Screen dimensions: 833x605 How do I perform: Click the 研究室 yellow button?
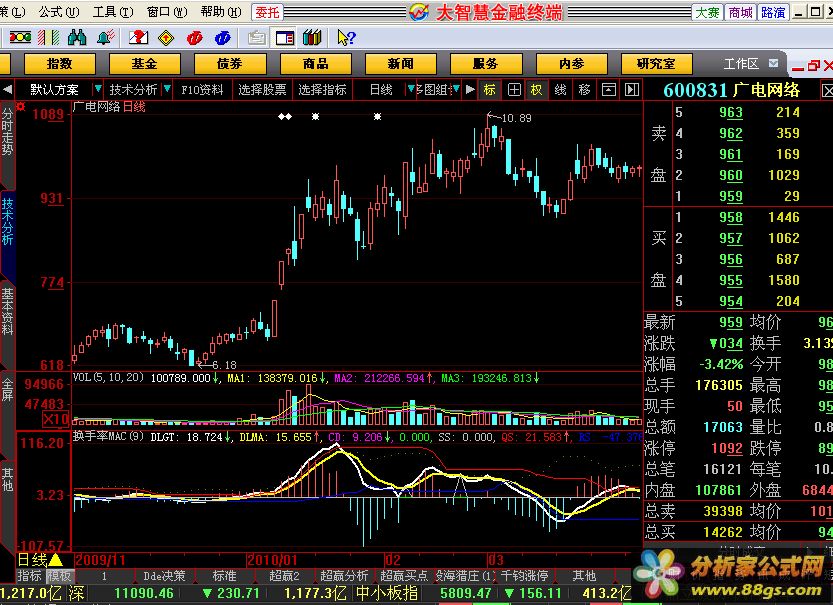point(657,64)
